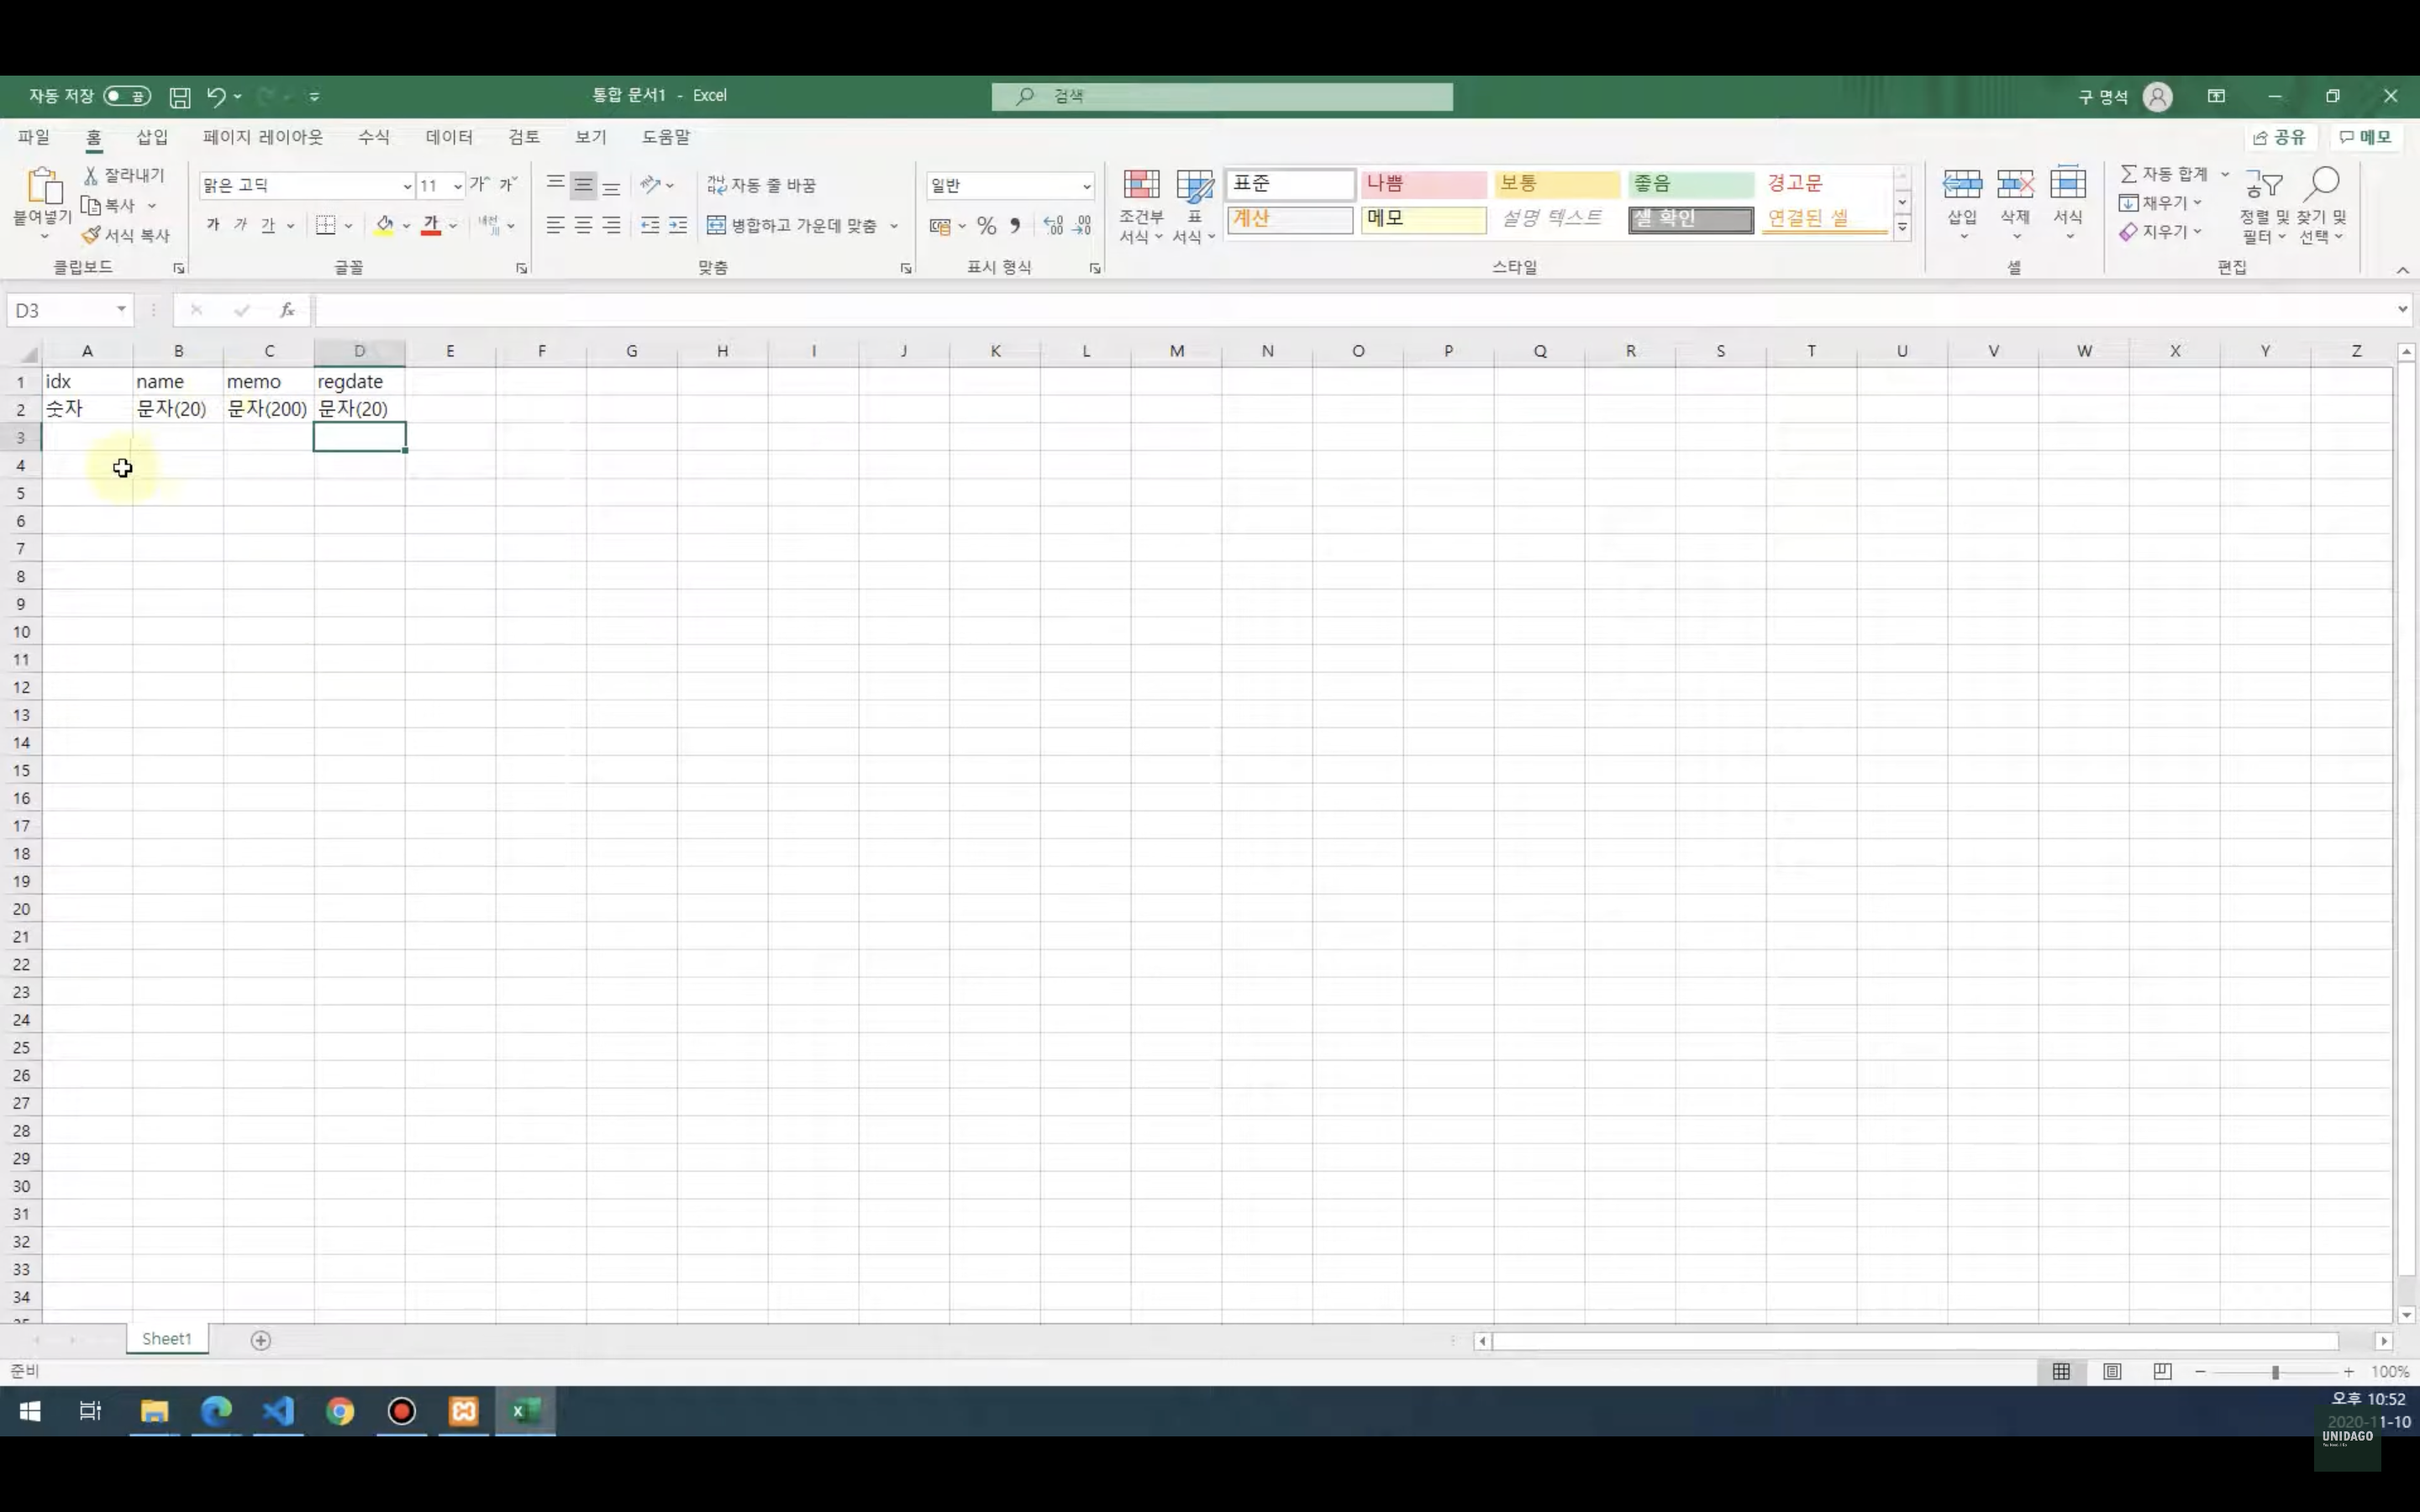Expand the Name Box dropdown arrow
Screen dimensions: 2420x1512
pyautogui.click(x=121, y=310)
